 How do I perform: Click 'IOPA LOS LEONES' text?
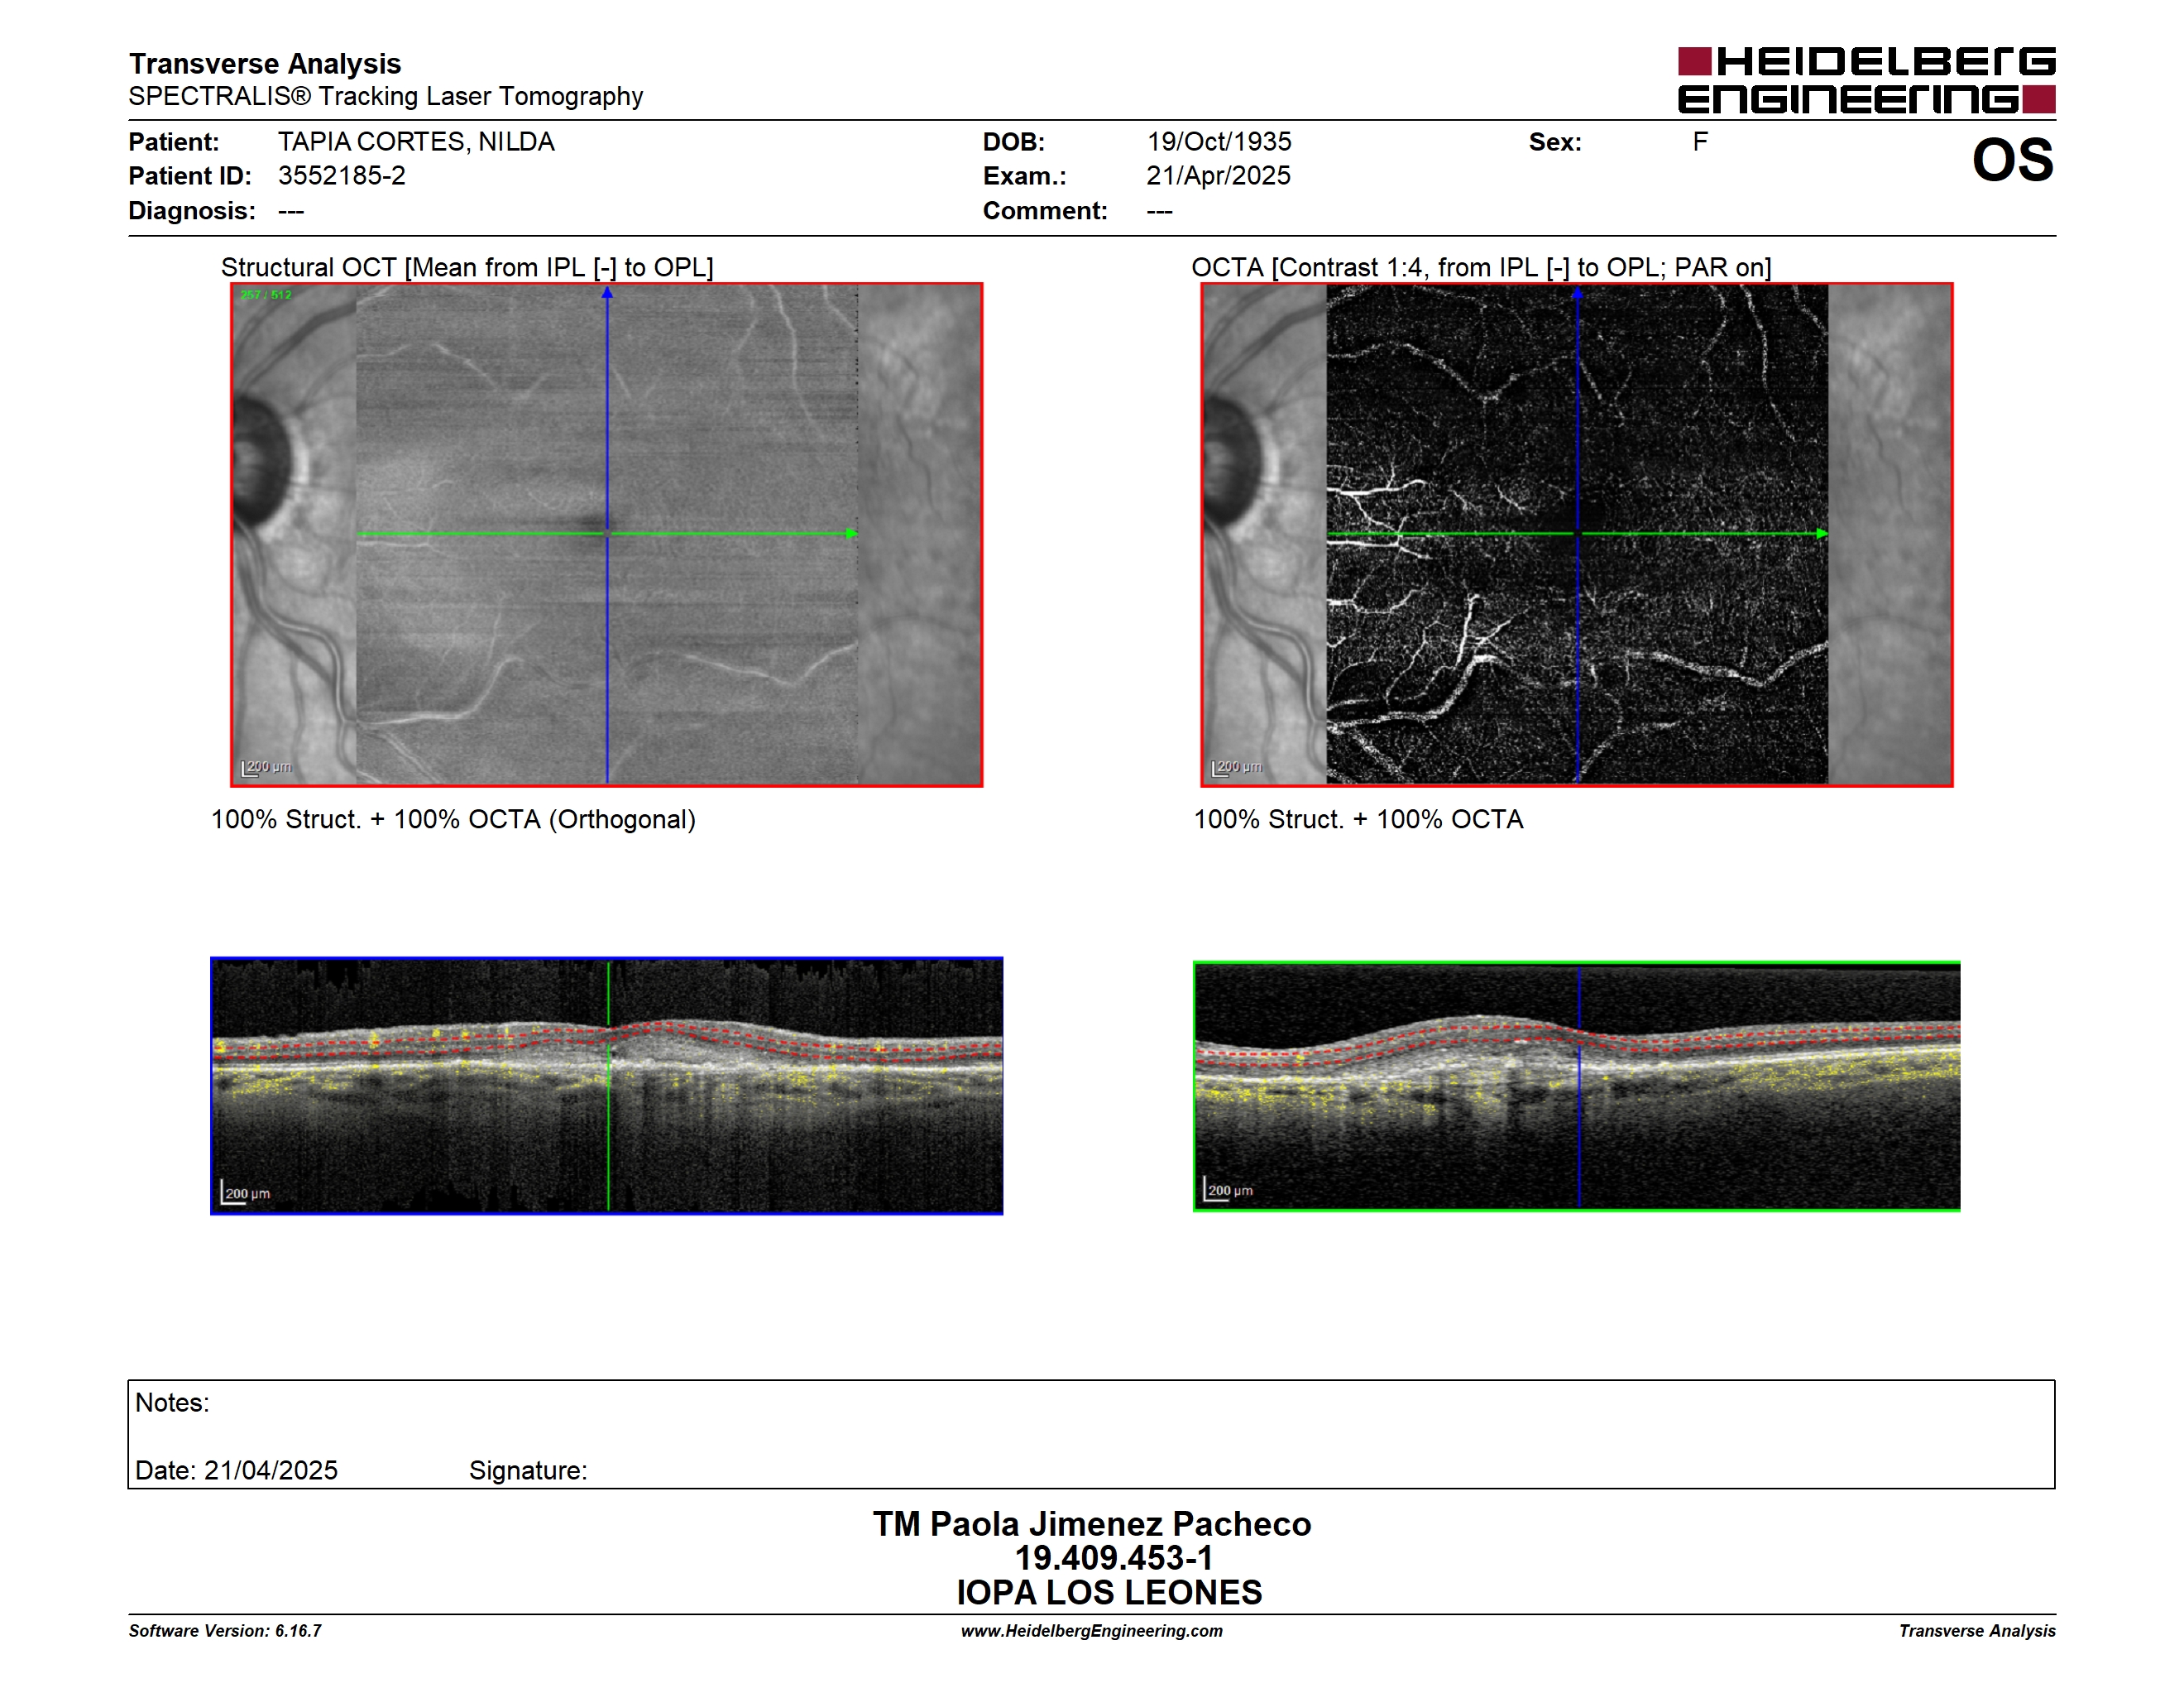(x=1109, y=1592)
